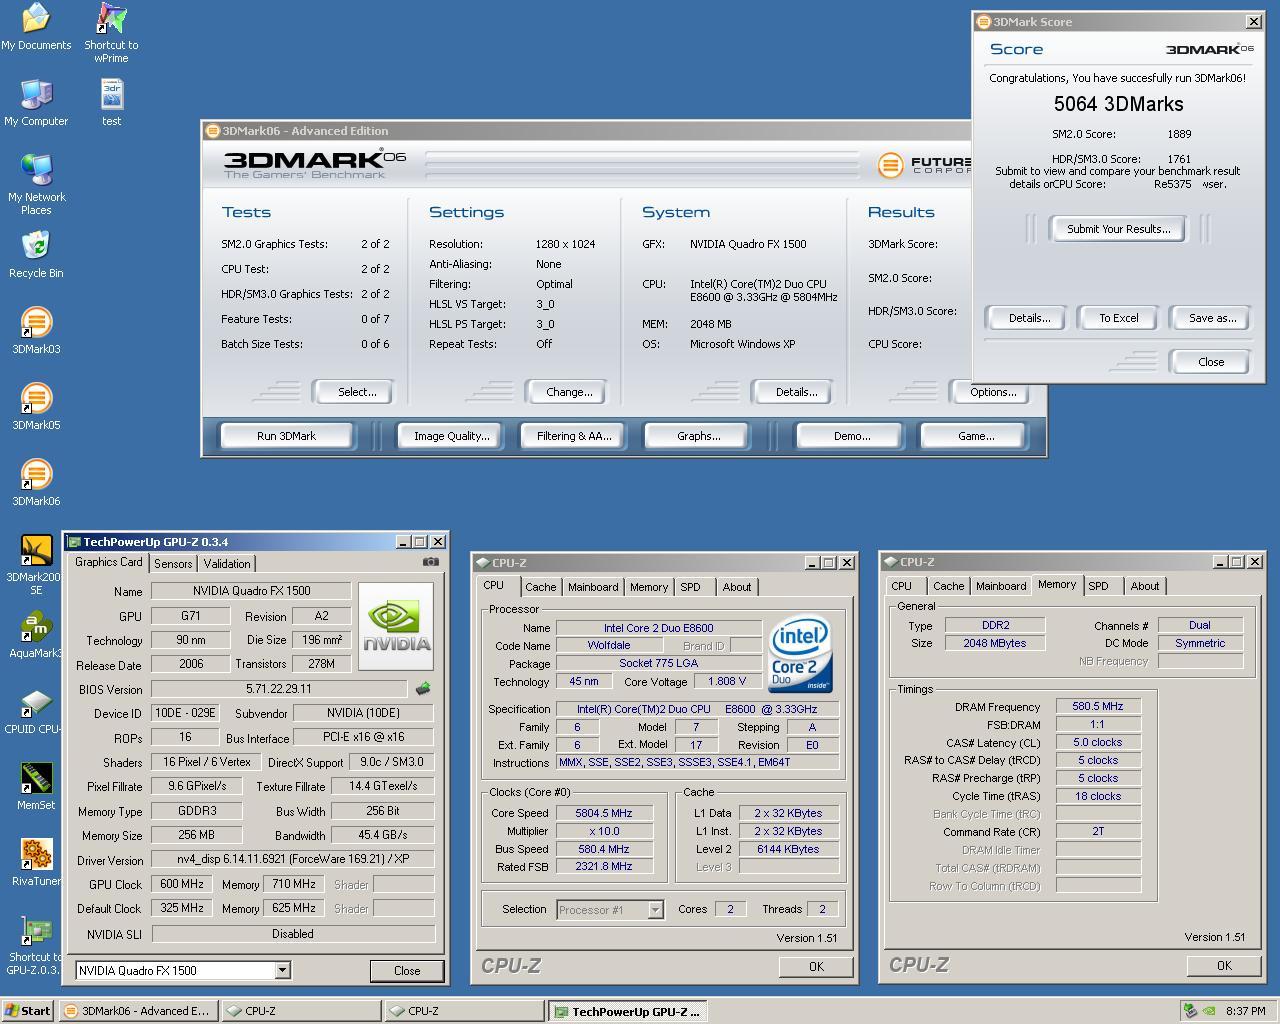Open the My Computer desktop icon
The width and height of the screenshot is (1280, 1024).
point(36,103)
